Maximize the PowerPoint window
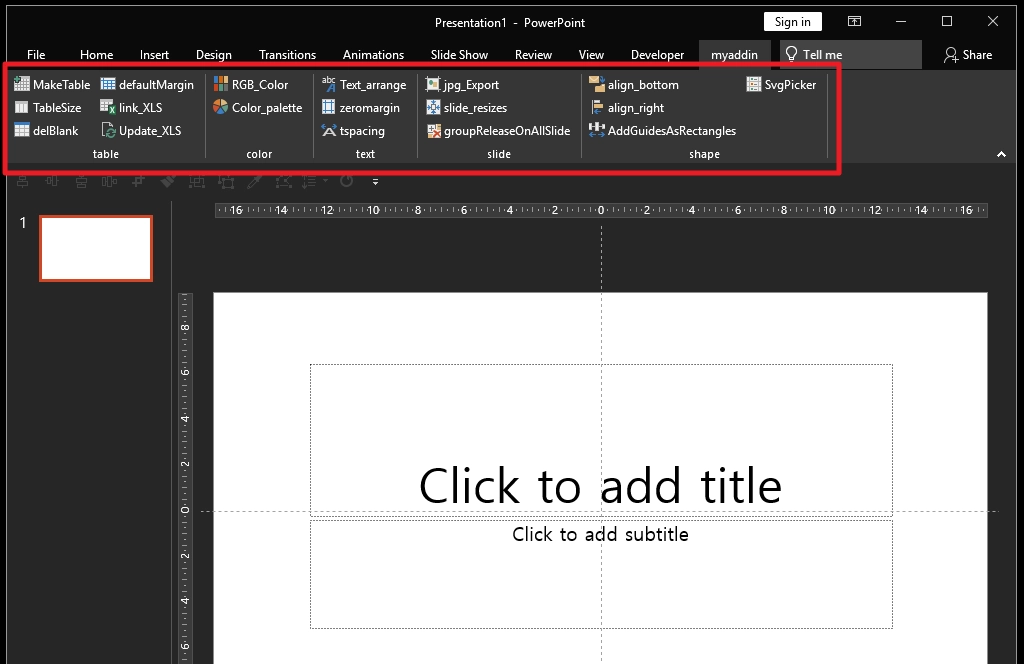This screenshot has width=1024, height=664. pyautogui.click(x=947, y=22)
